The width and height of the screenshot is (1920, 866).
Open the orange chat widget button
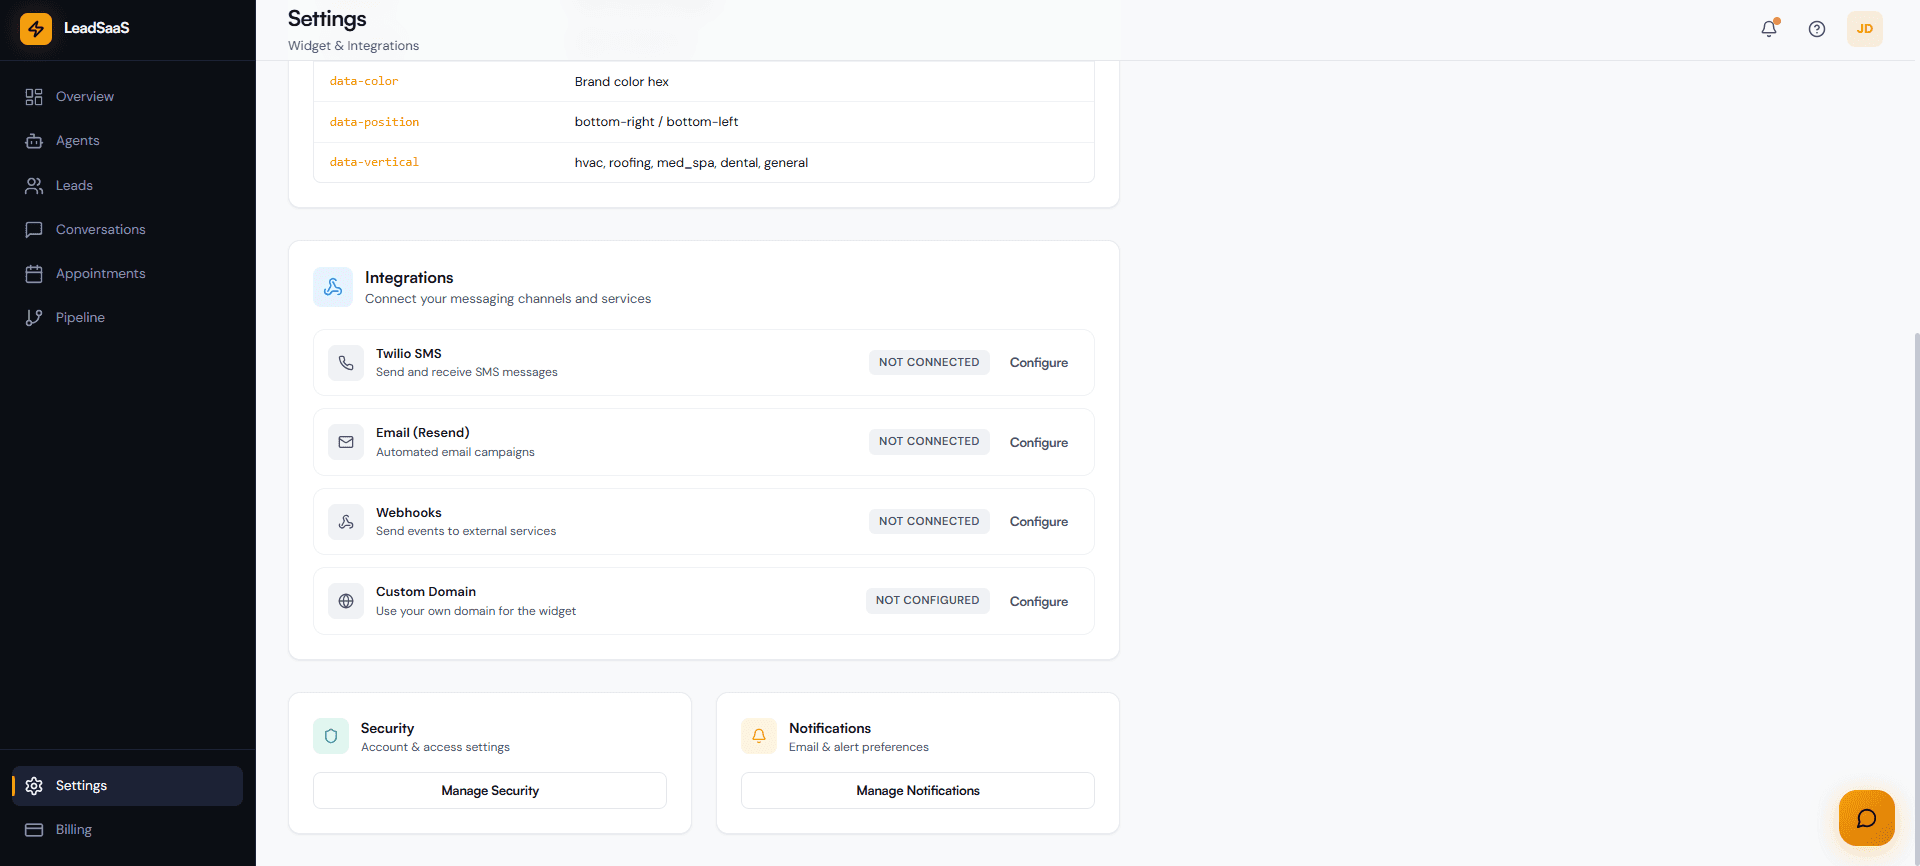[x=1867, y=818]
